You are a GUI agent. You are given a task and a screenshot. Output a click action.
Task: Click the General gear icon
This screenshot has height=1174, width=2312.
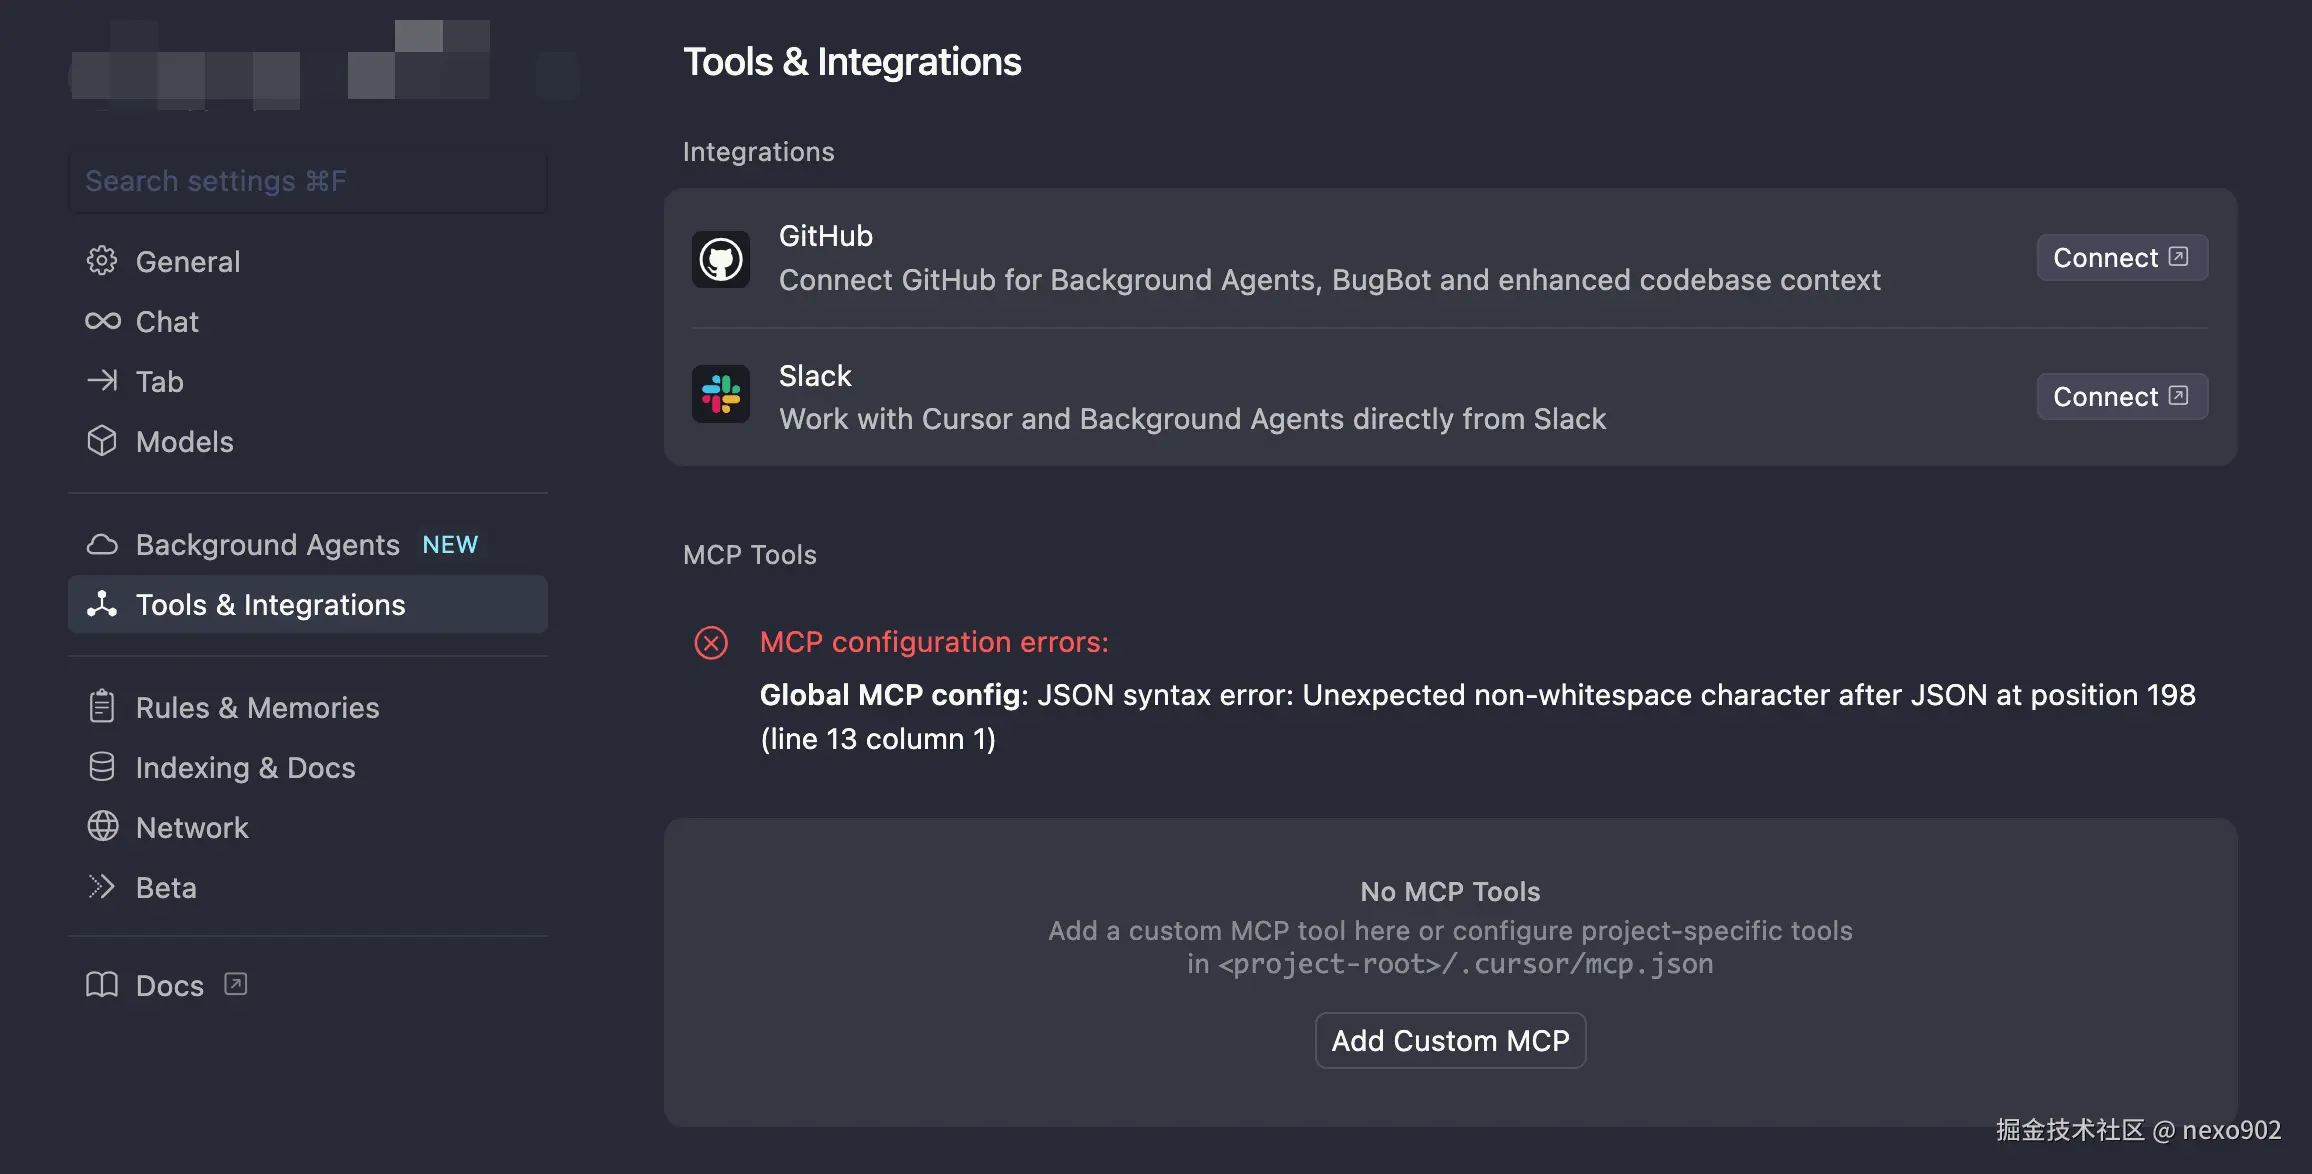(102, 261)
